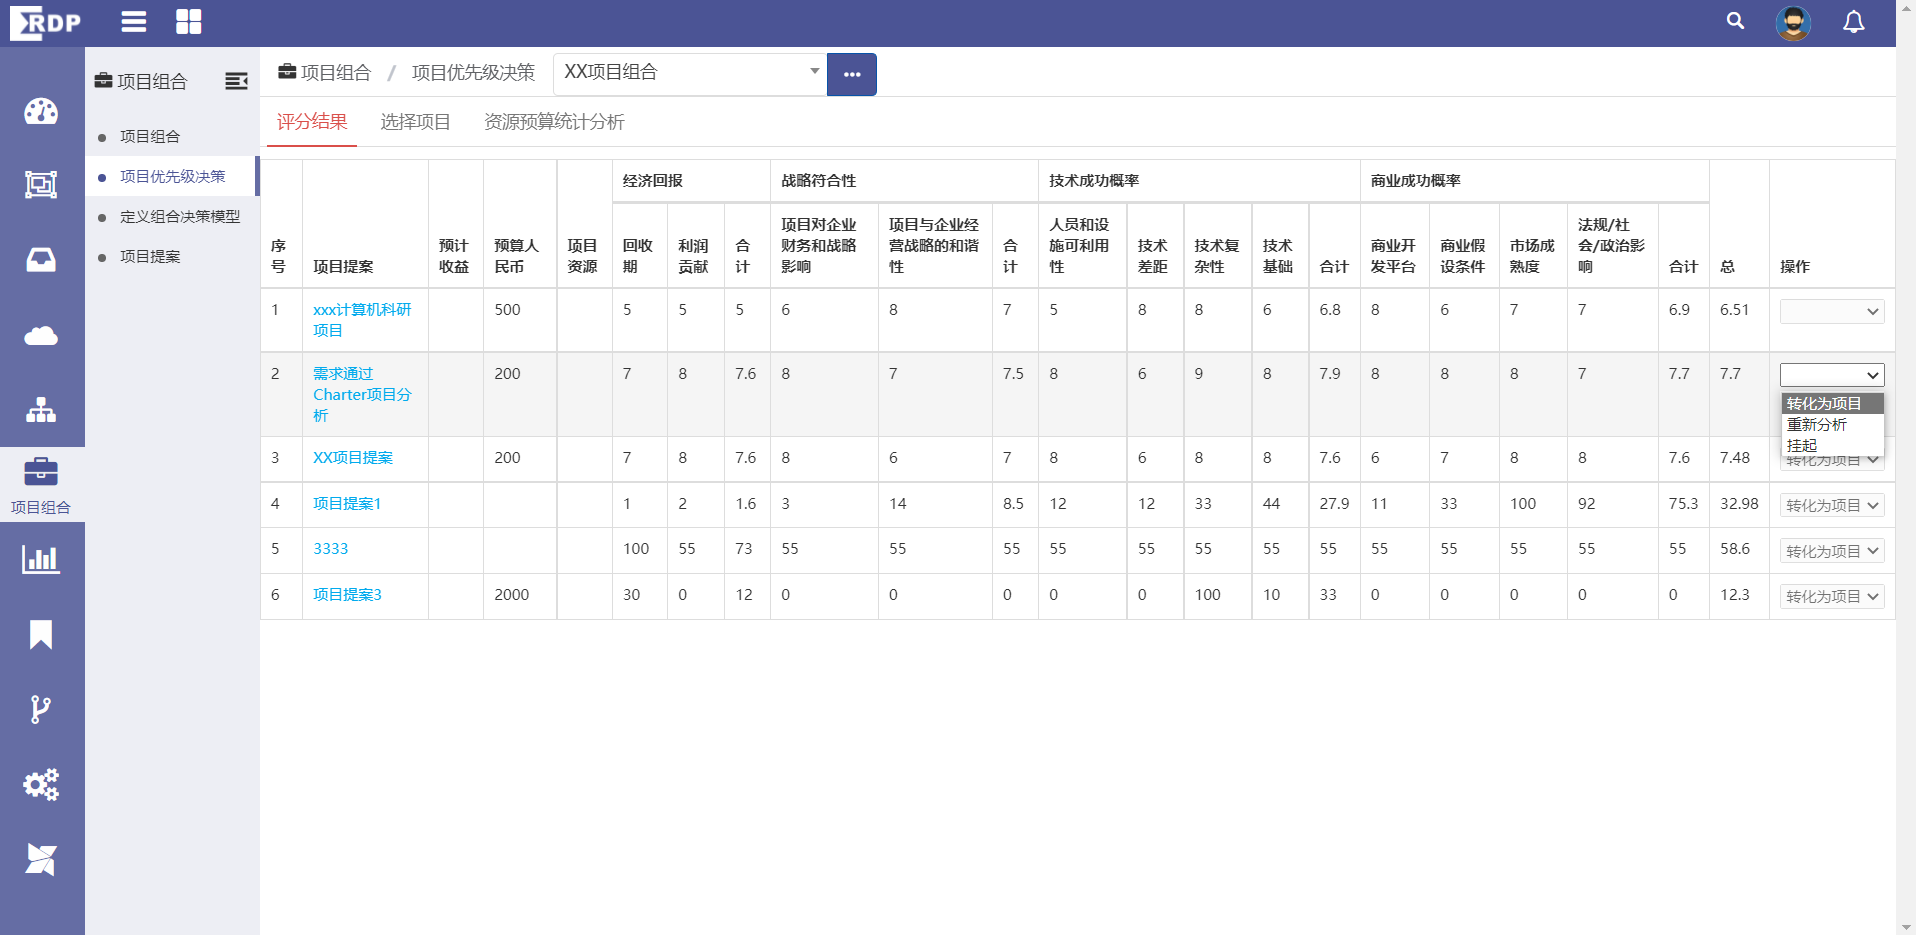Click the bookmark icon in sidebar
This screenshot has height=935, width=1916.
[x=41, y=634]
